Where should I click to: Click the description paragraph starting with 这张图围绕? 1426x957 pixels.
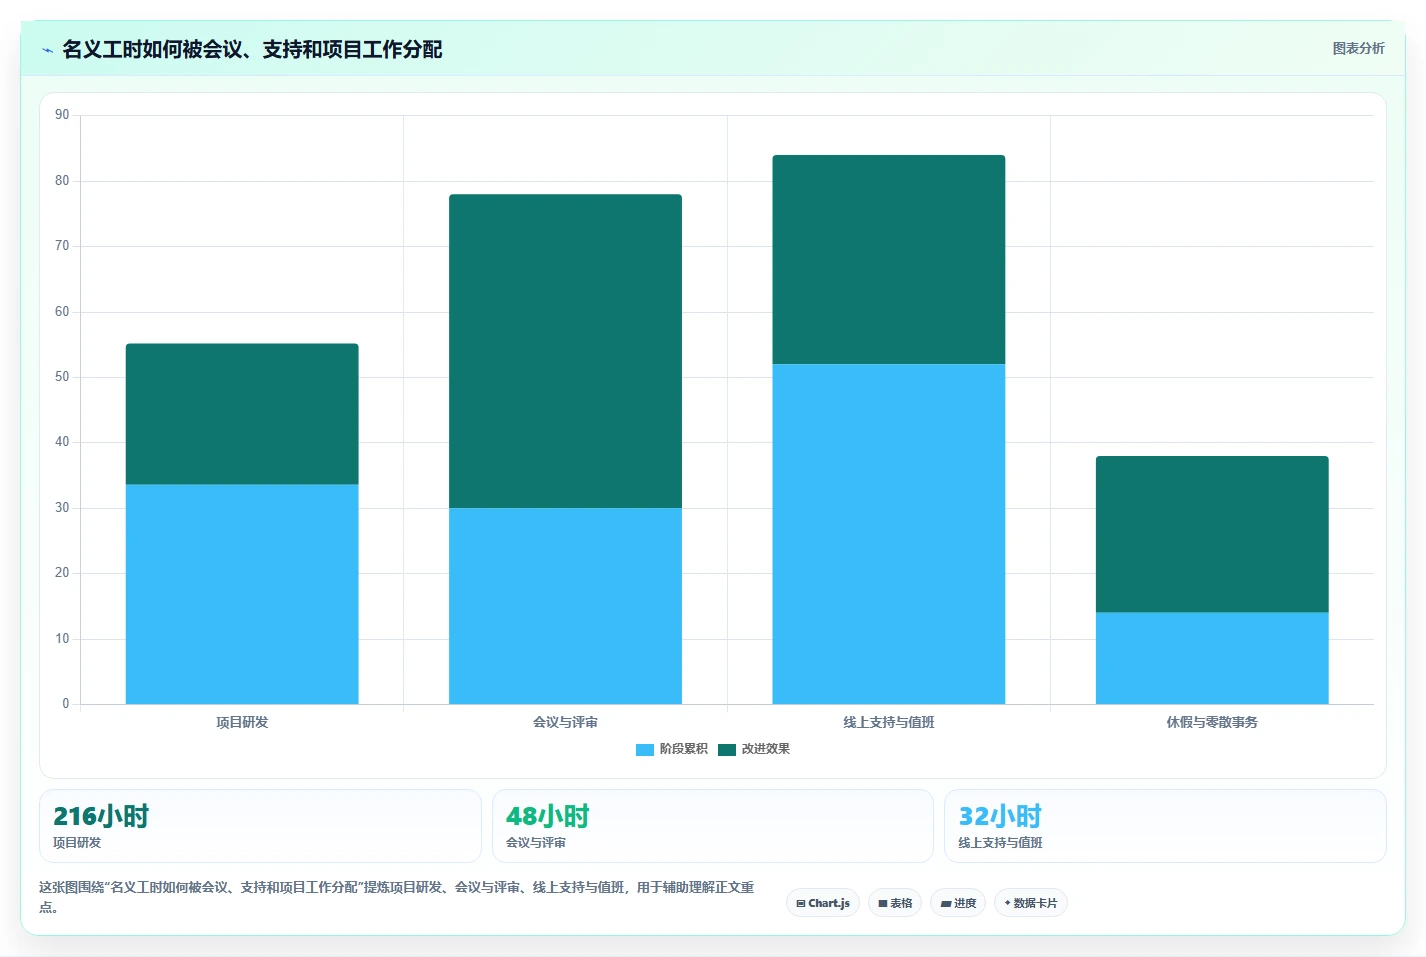[x=397, y=897]
